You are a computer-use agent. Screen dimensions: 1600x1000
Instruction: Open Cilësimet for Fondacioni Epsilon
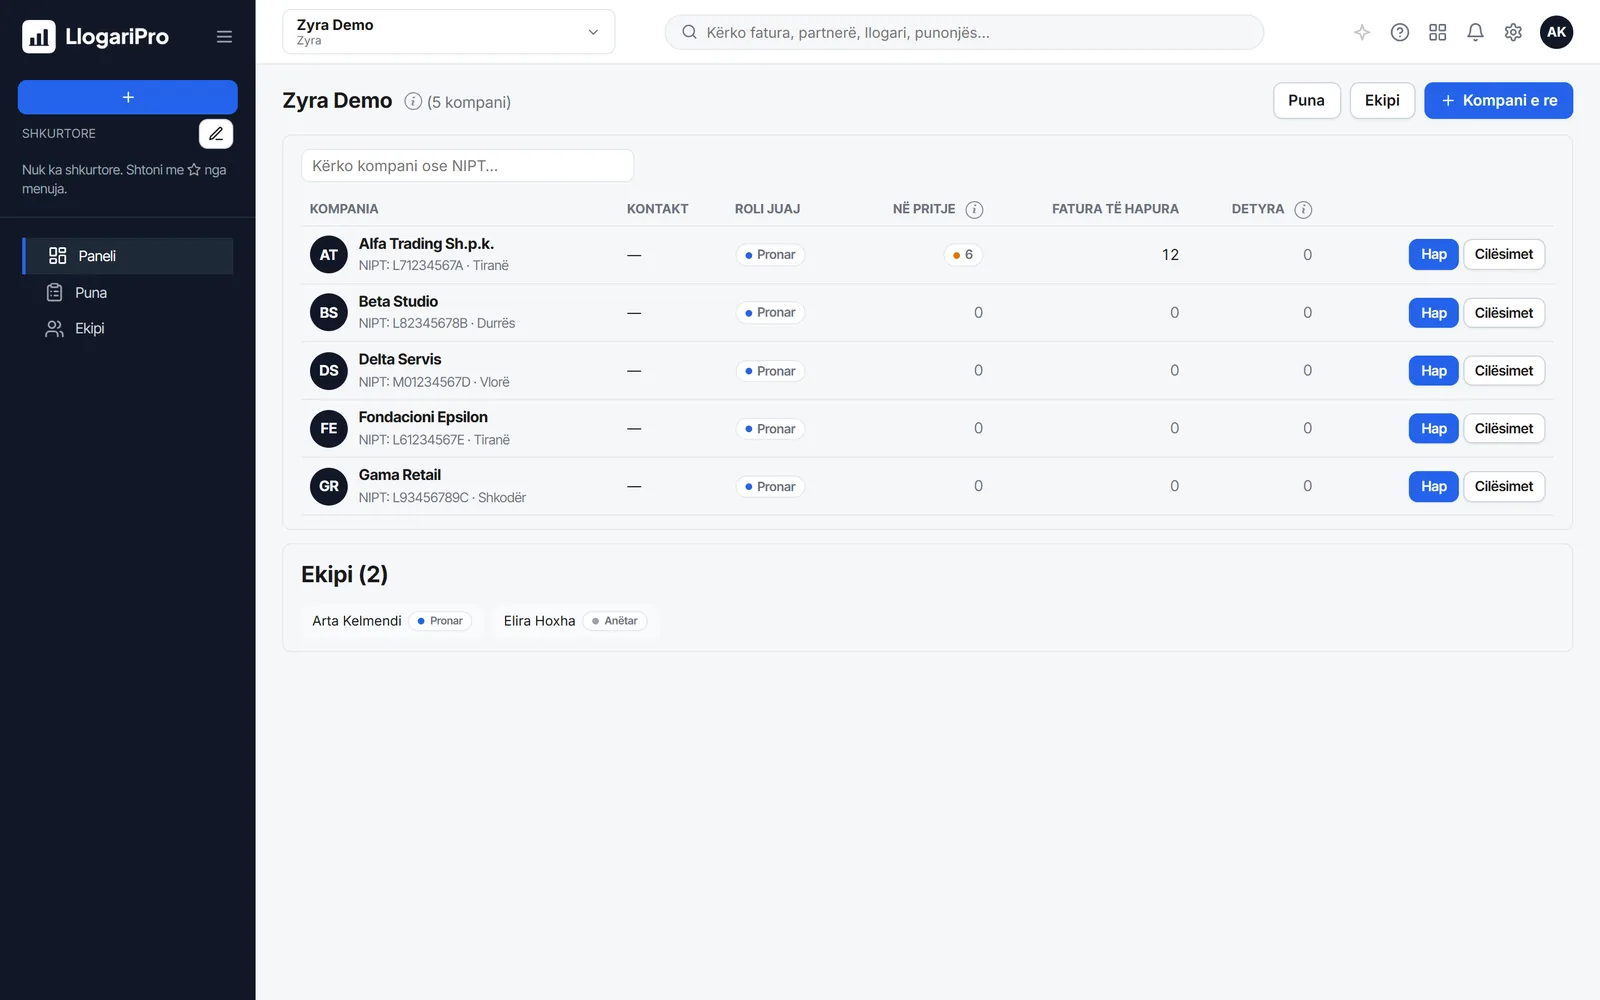click(x=1504, y=429)
